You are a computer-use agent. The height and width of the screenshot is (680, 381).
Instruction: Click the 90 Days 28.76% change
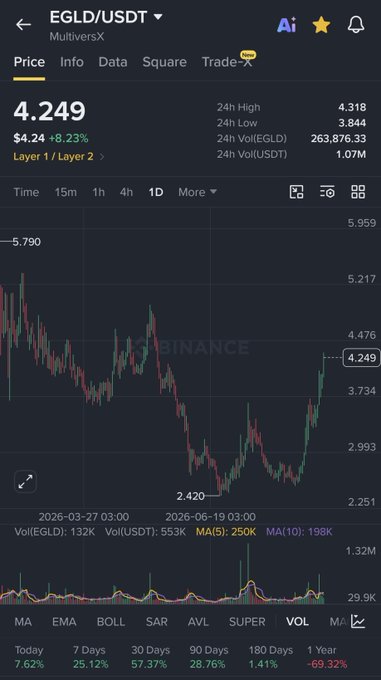209,657
